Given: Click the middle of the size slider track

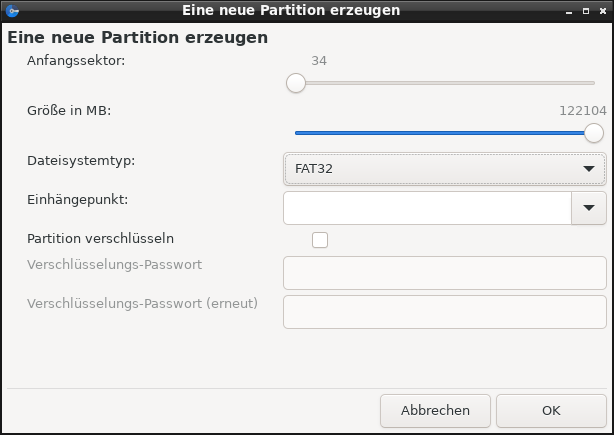Looking at the screenshot, I should (445, 133).
